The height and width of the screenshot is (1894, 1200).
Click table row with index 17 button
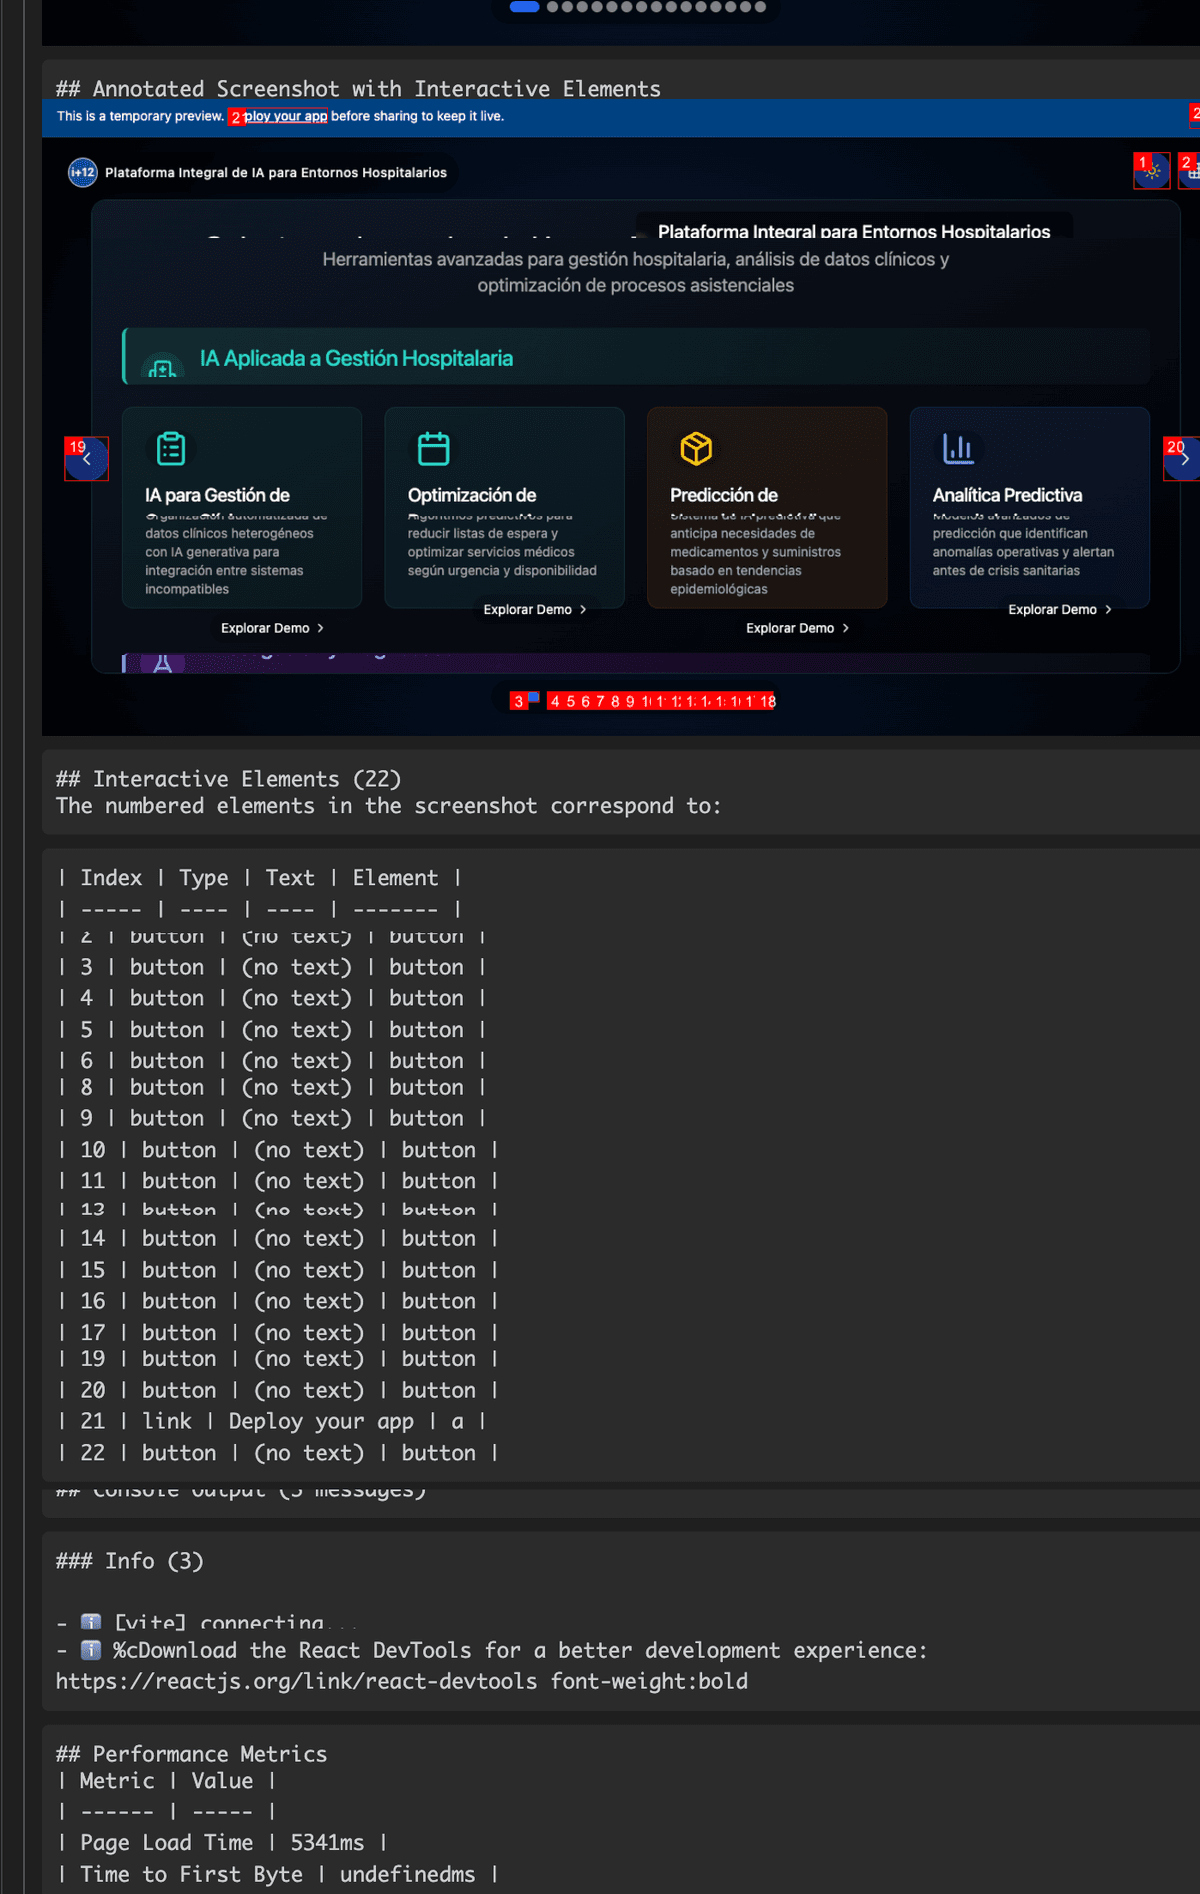coord(278,1332)
